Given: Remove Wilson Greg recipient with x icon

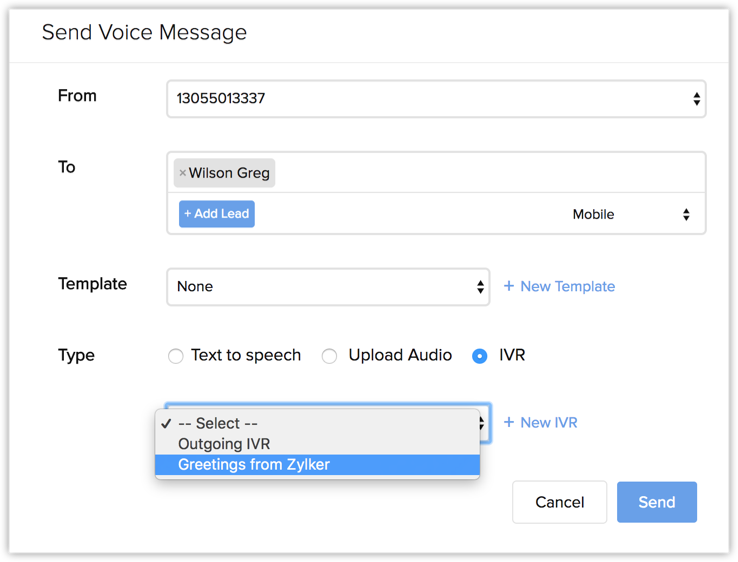Looking at the screenshot, I should pos(182,173).
